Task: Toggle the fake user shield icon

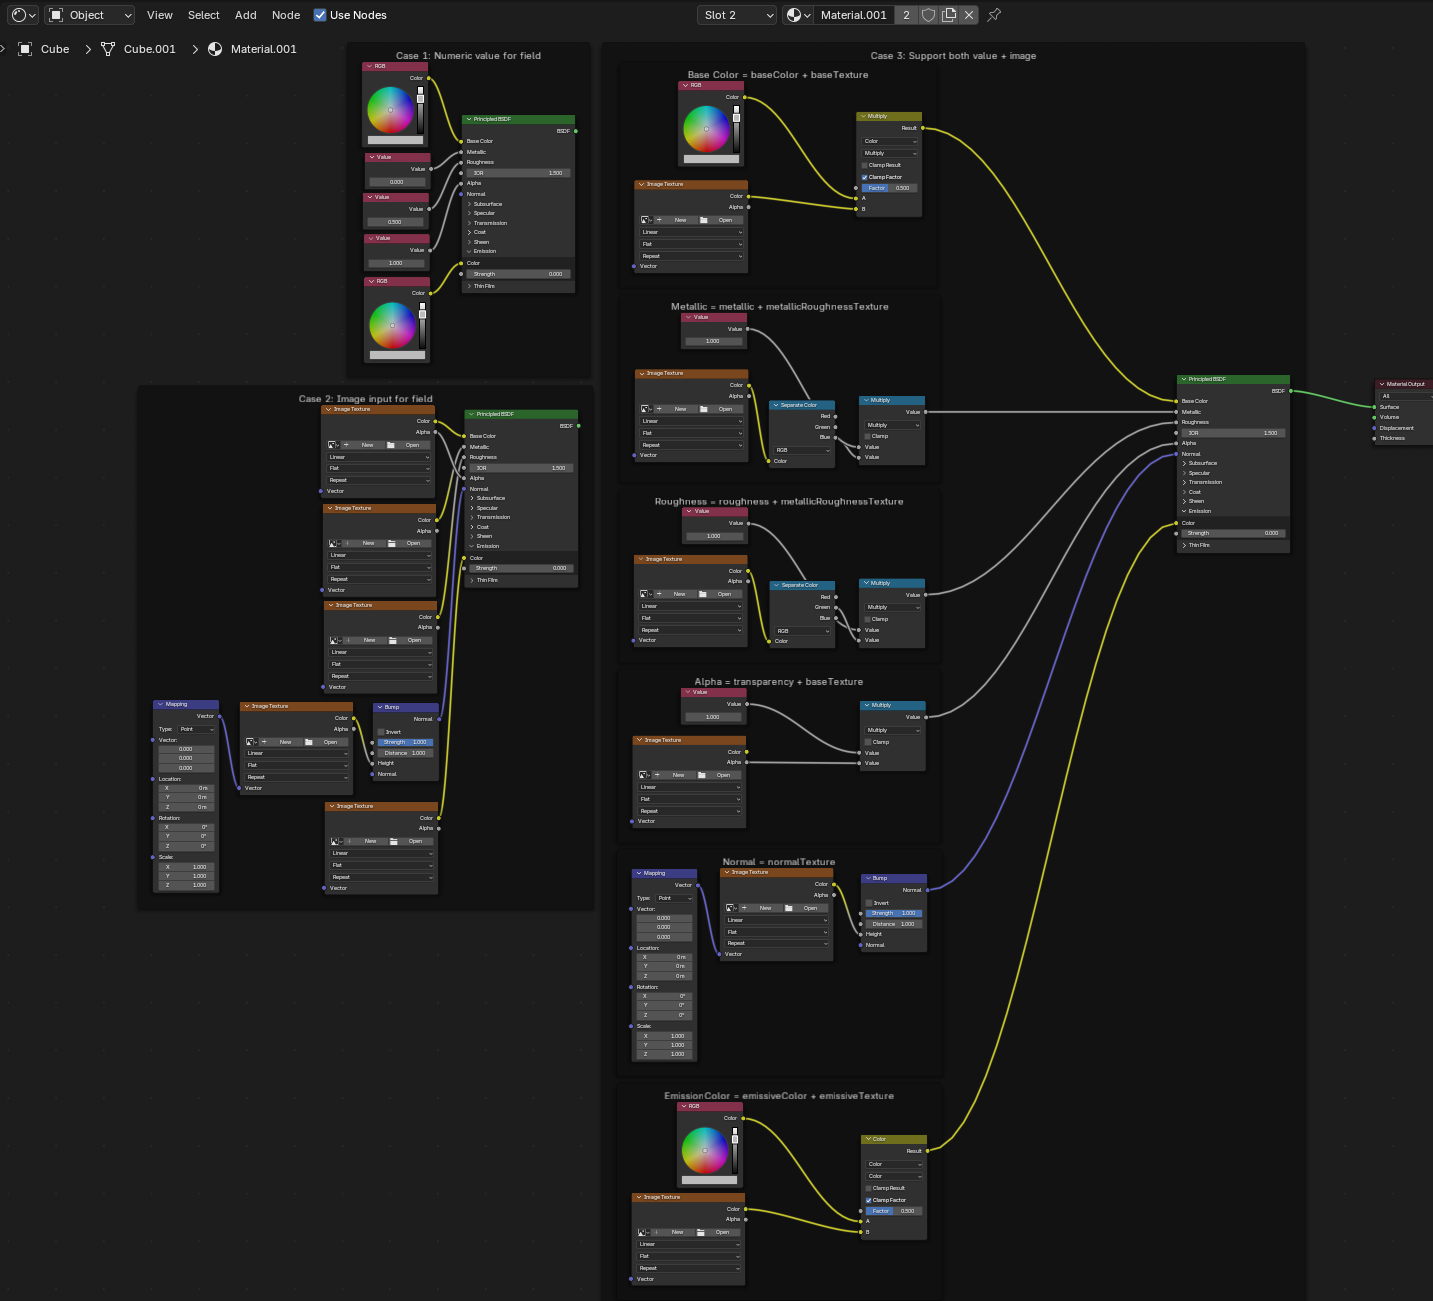Action: click(x=928, y=15)
